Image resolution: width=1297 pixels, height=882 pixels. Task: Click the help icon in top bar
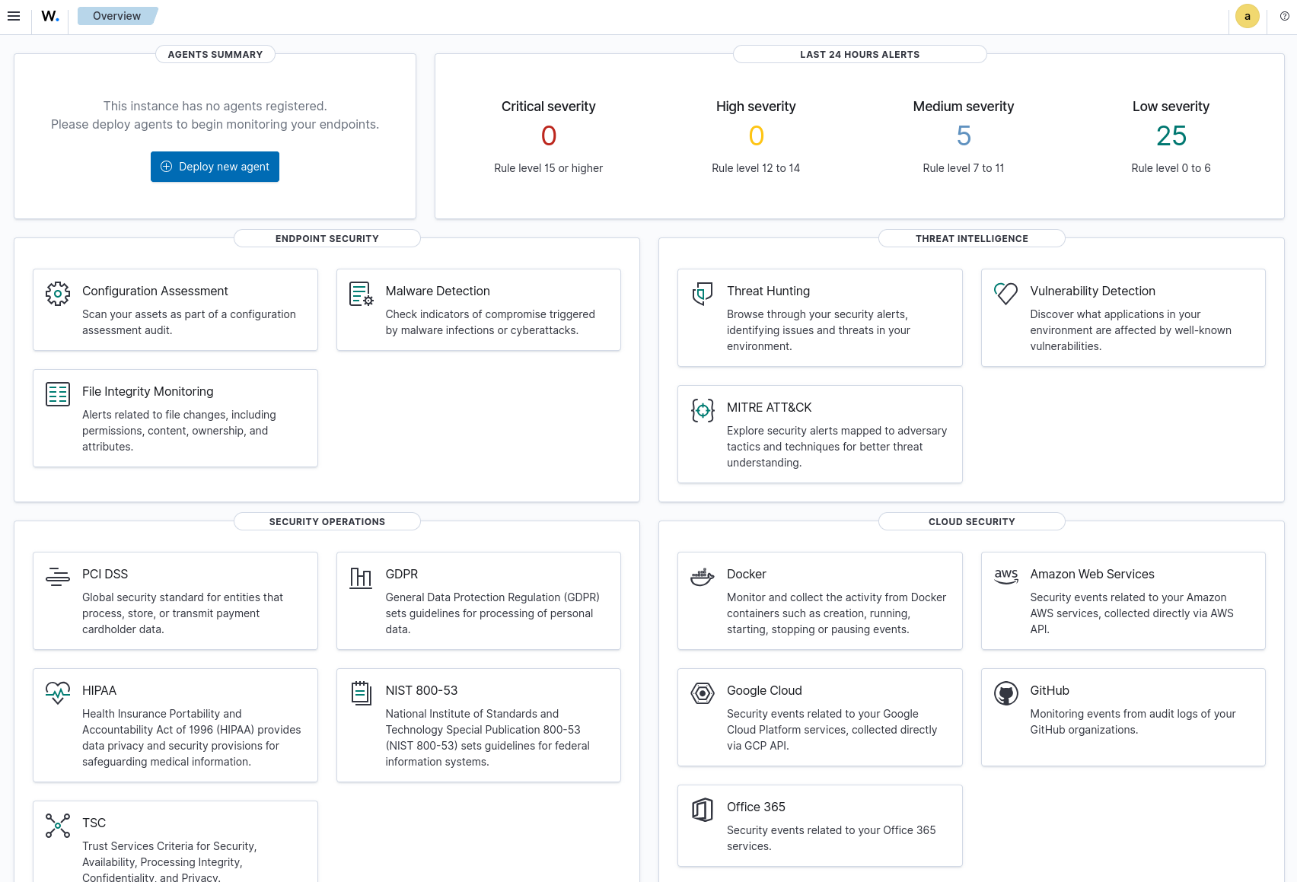1284,16
